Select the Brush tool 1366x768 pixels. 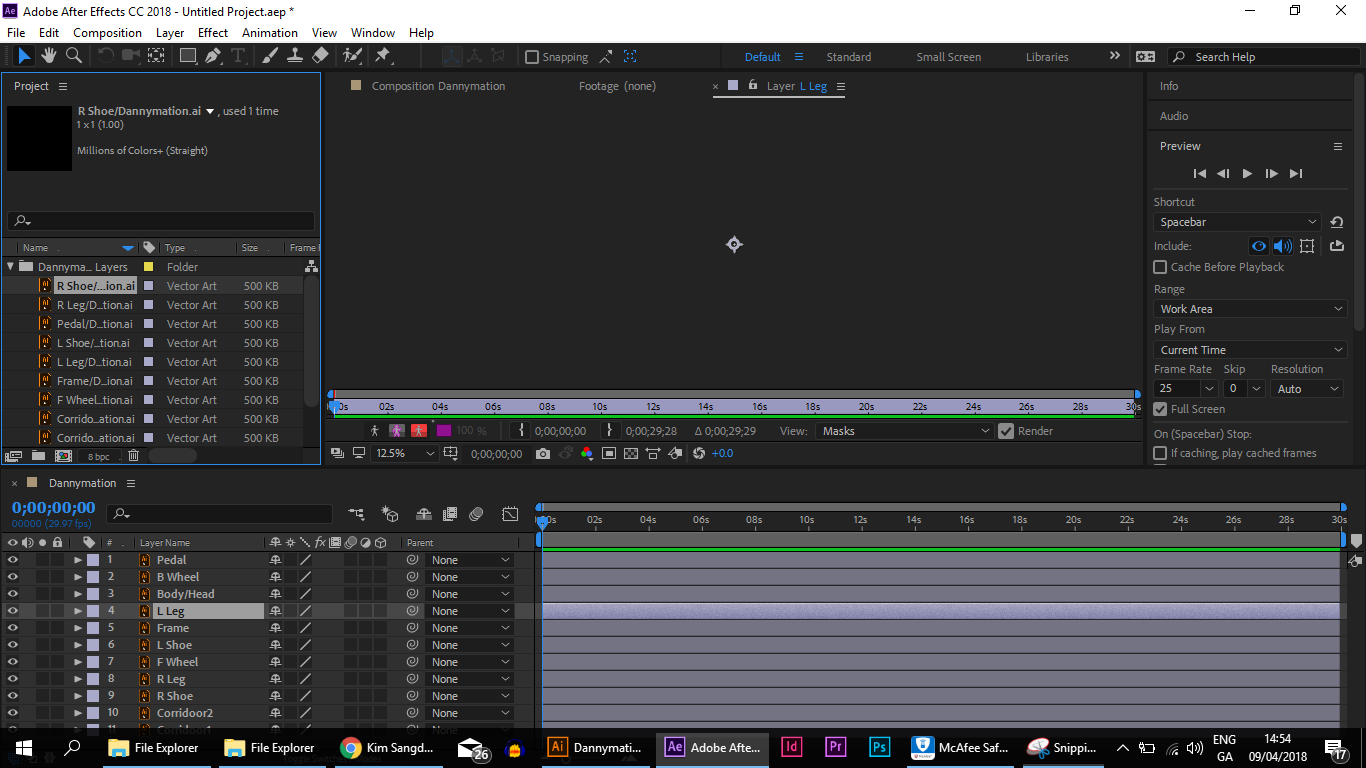click(x=270, y=56)
